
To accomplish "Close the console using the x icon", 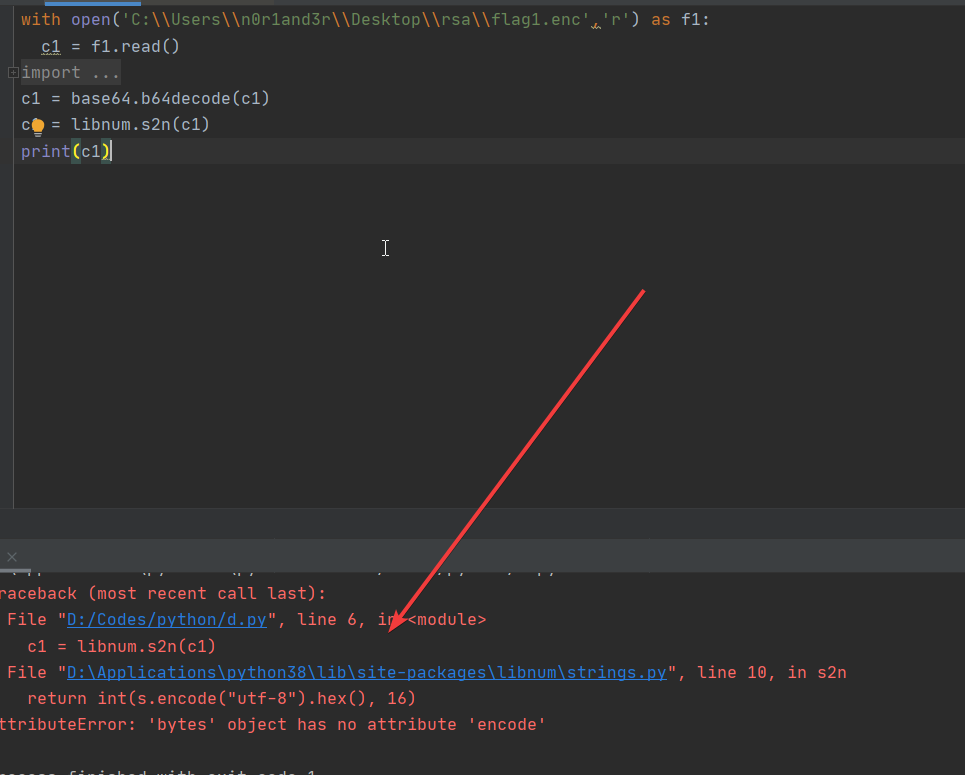I will click(11, 557).
